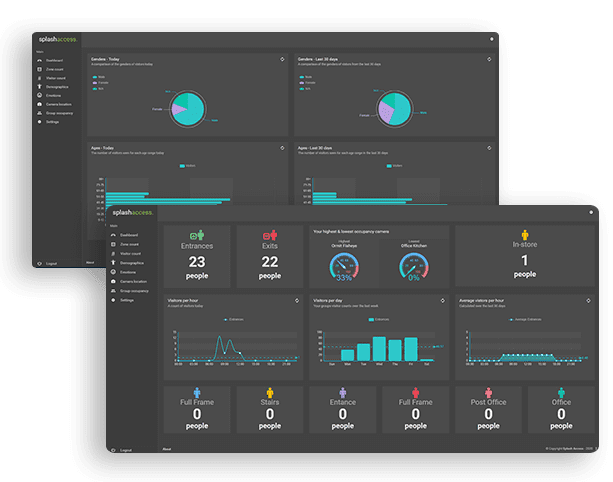Toggle the Entrances legend in Visitors per day
This screenshot has width=613, height=482.
[x=379, y=320]
